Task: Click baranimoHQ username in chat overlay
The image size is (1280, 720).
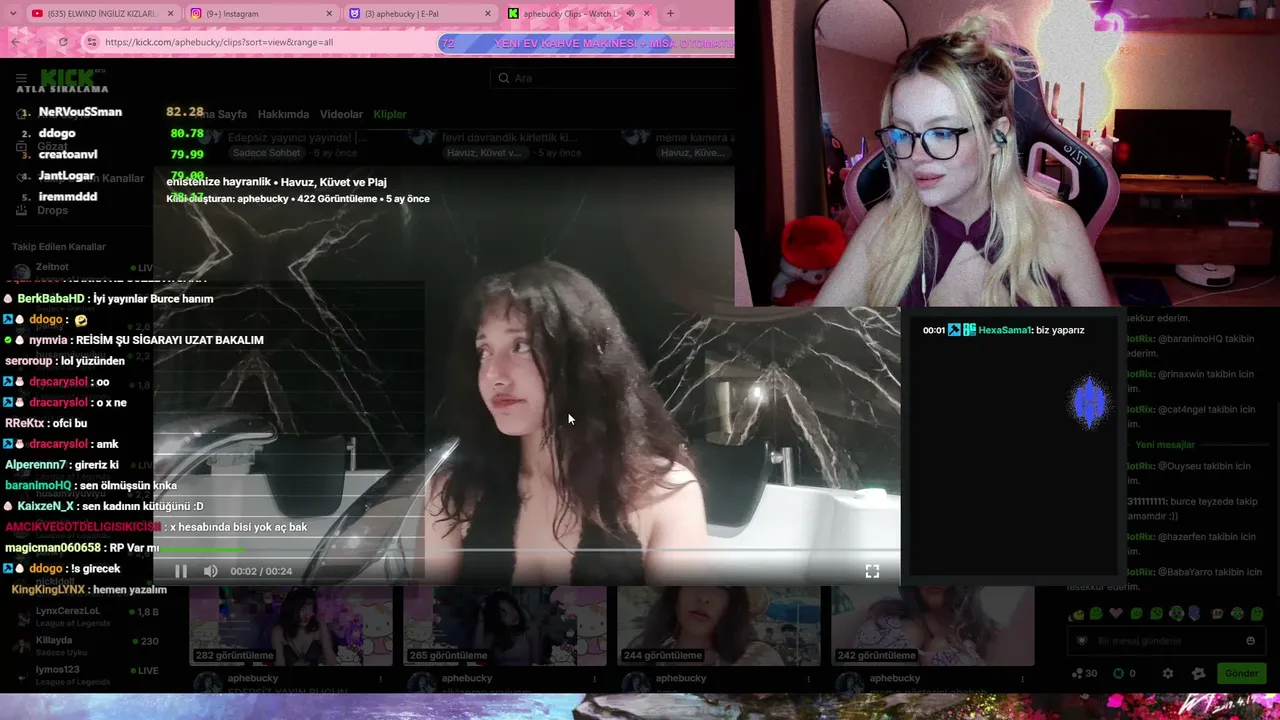Action: point(38,486)
